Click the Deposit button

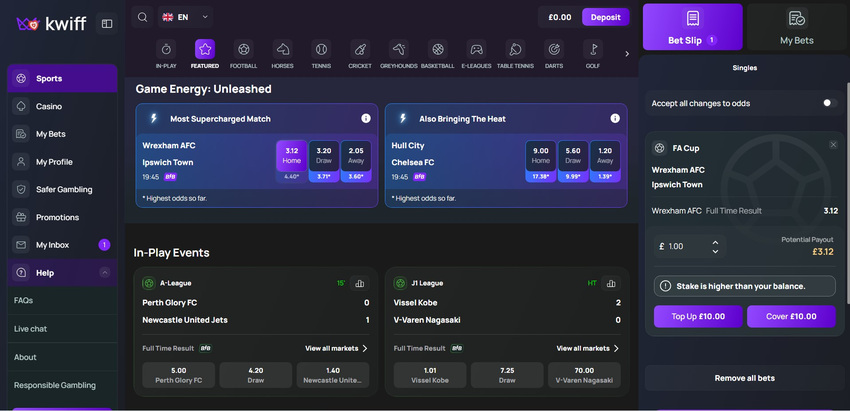click(606, 17)
